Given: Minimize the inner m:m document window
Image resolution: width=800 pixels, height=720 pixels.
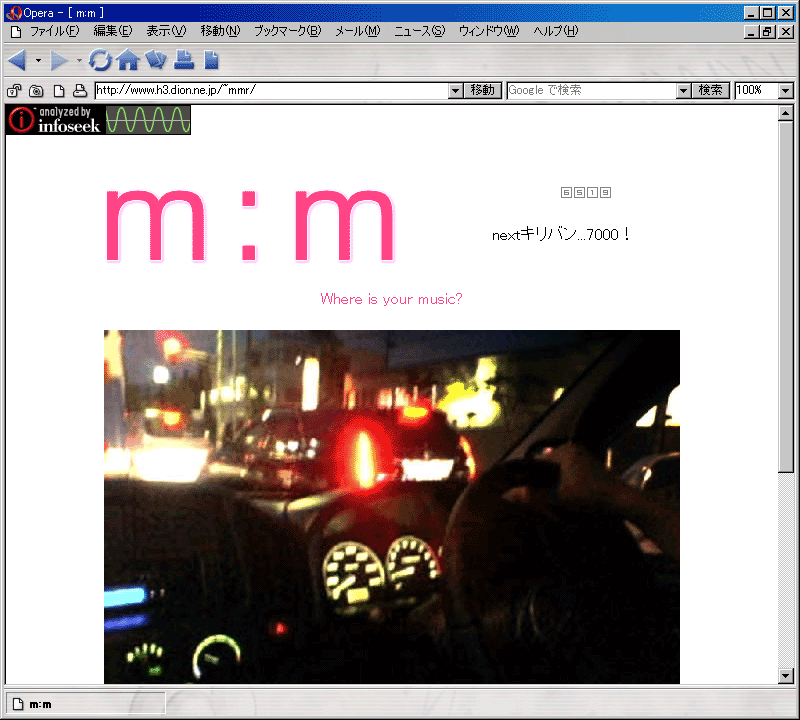Looking at the screenshot, I should pyautogui.click(x=750, y=32).
